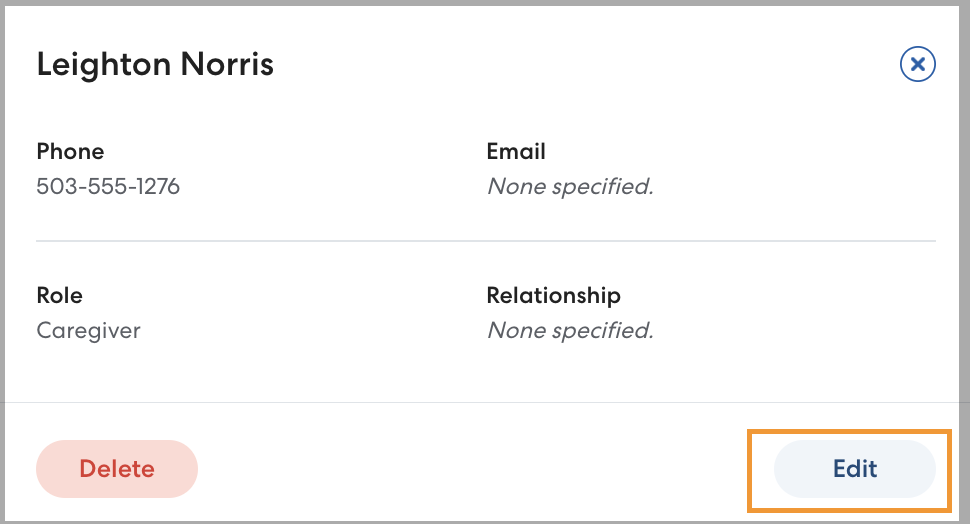This screenshot has height=524, width=970.
Task: Click the divider line between Phone and Role
Action: [x=485, y=241]
